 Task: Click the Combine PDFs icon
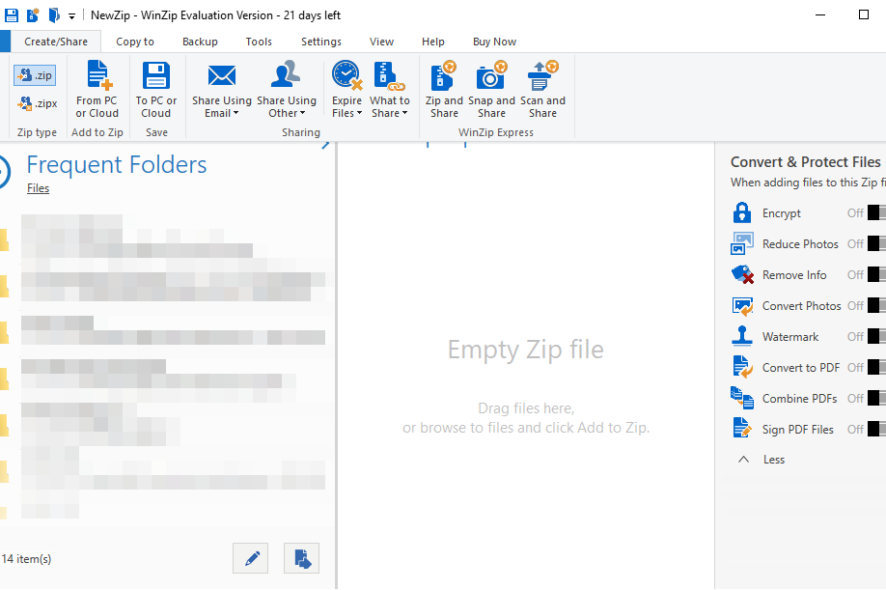coord(742,398)
